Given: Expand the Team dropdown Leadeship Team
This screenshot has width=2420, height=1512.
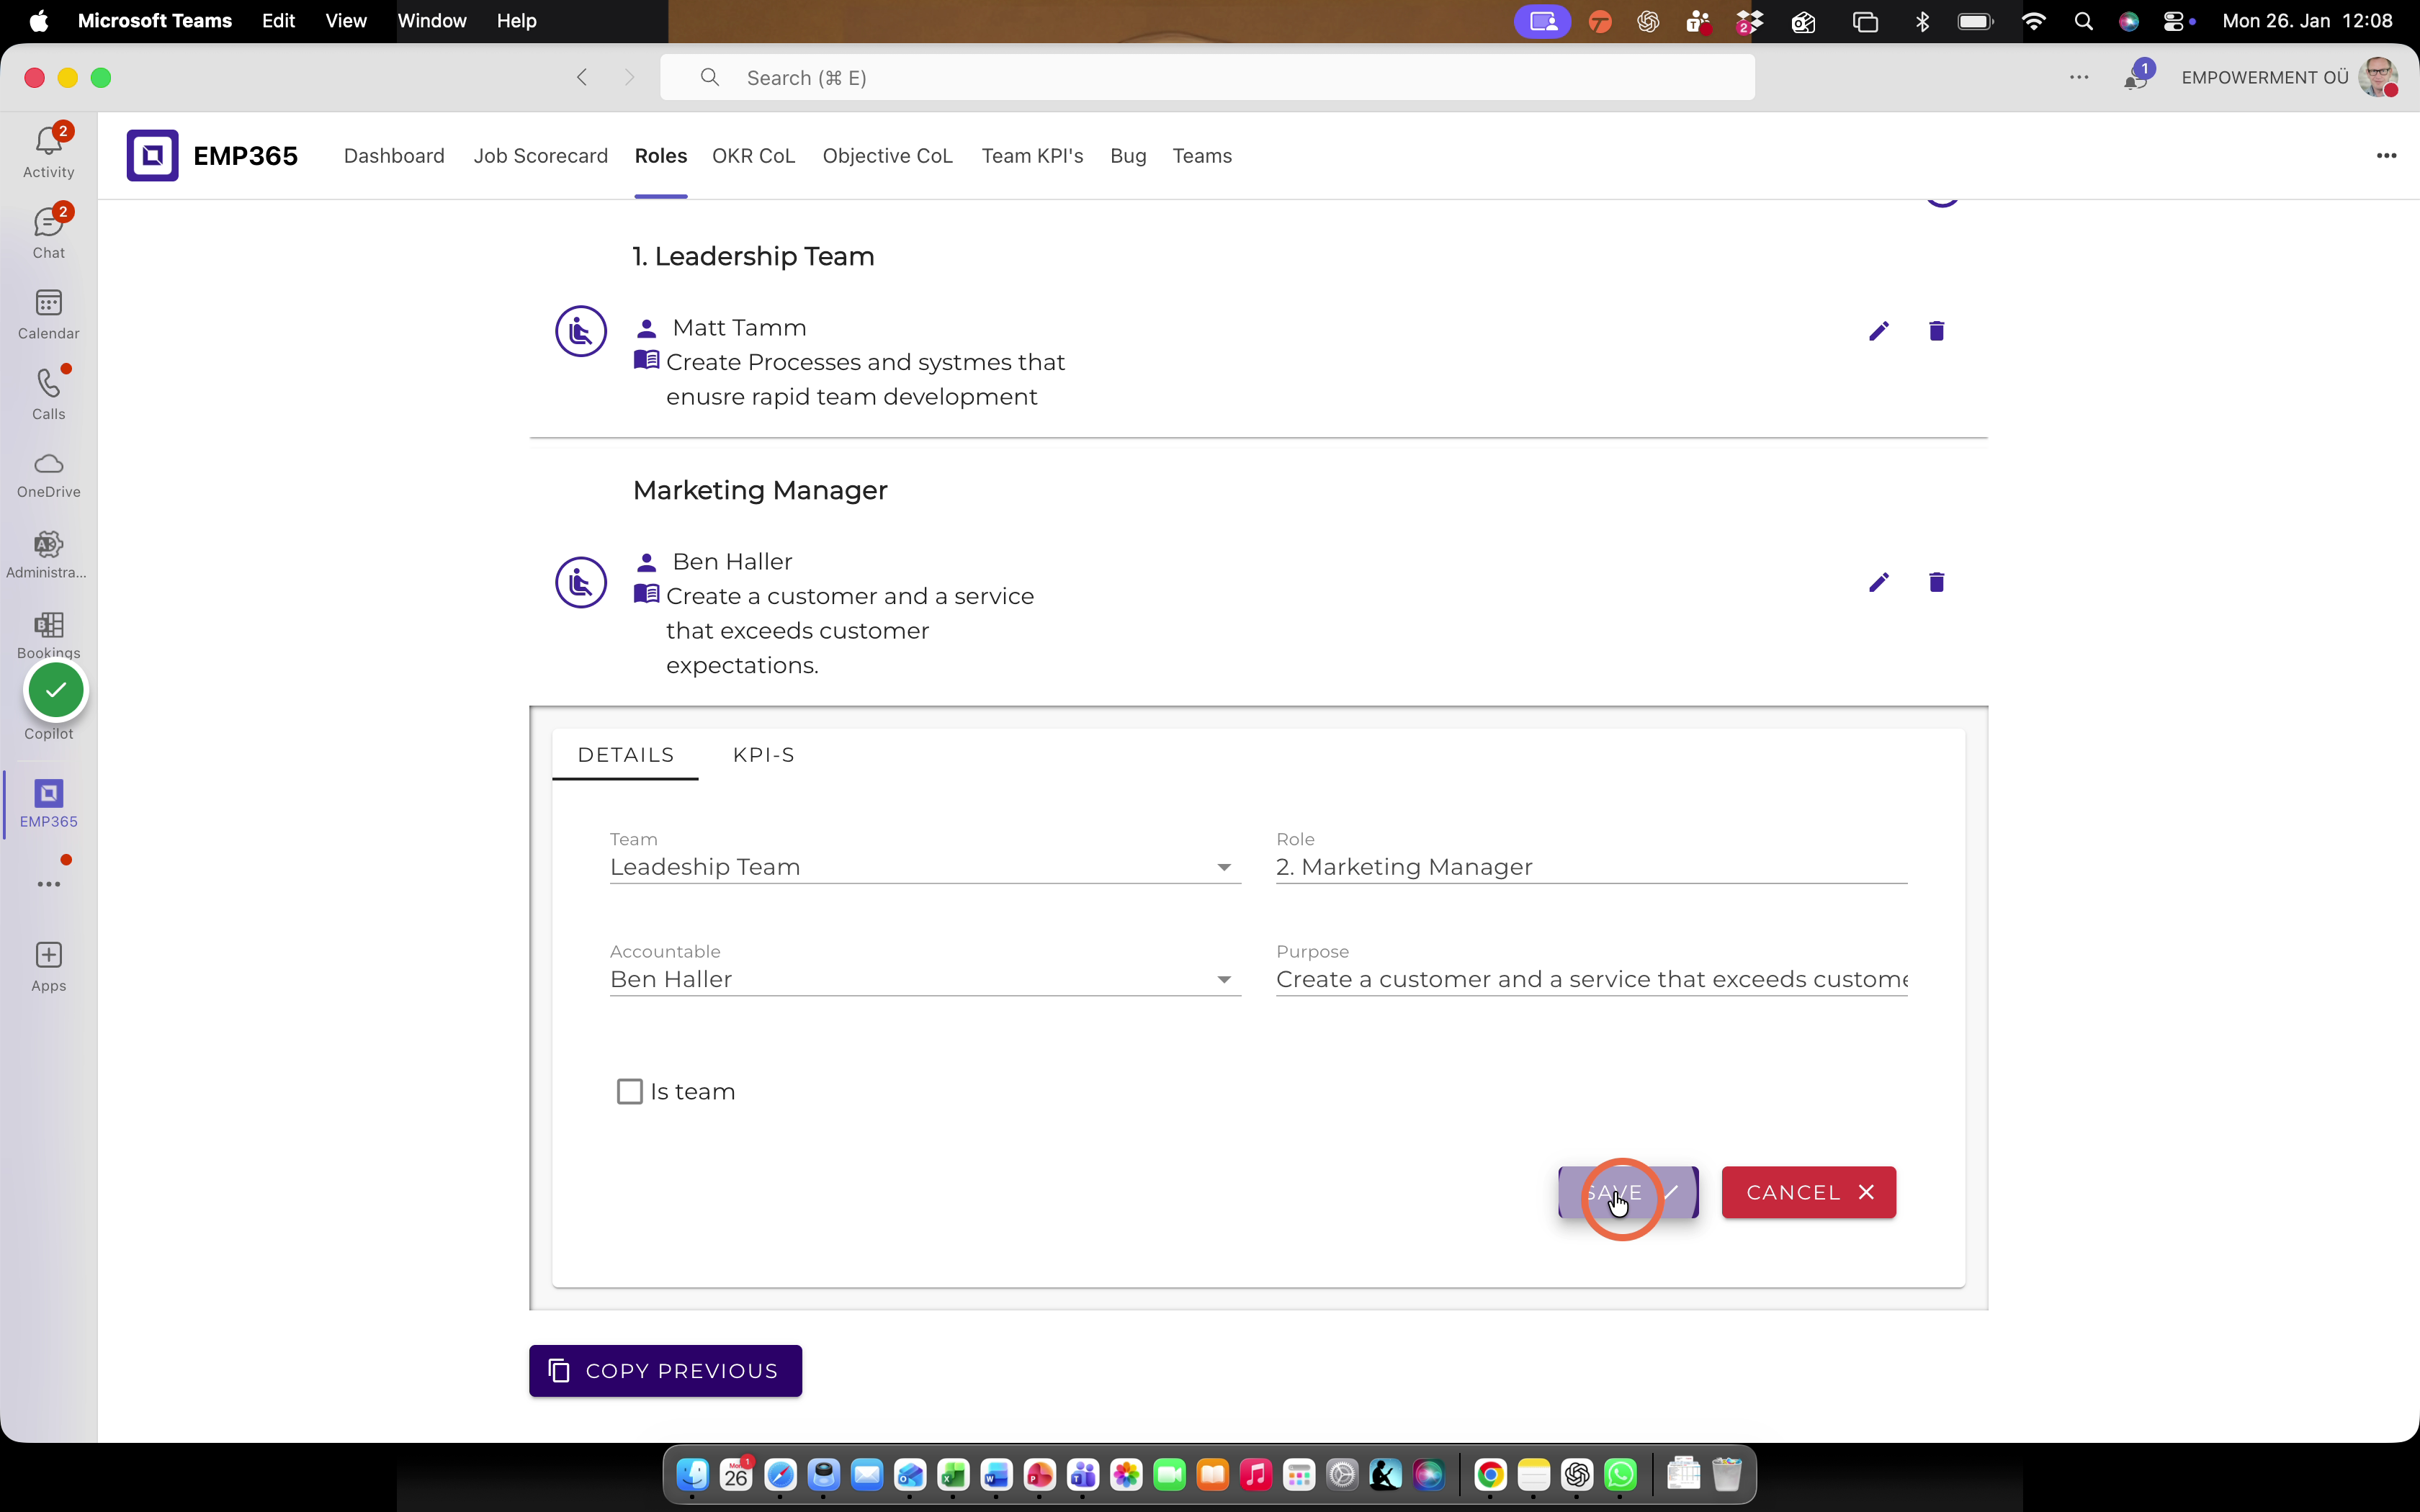Looking at the screenshot, I should pyautogui.click(x=925, y=867).
